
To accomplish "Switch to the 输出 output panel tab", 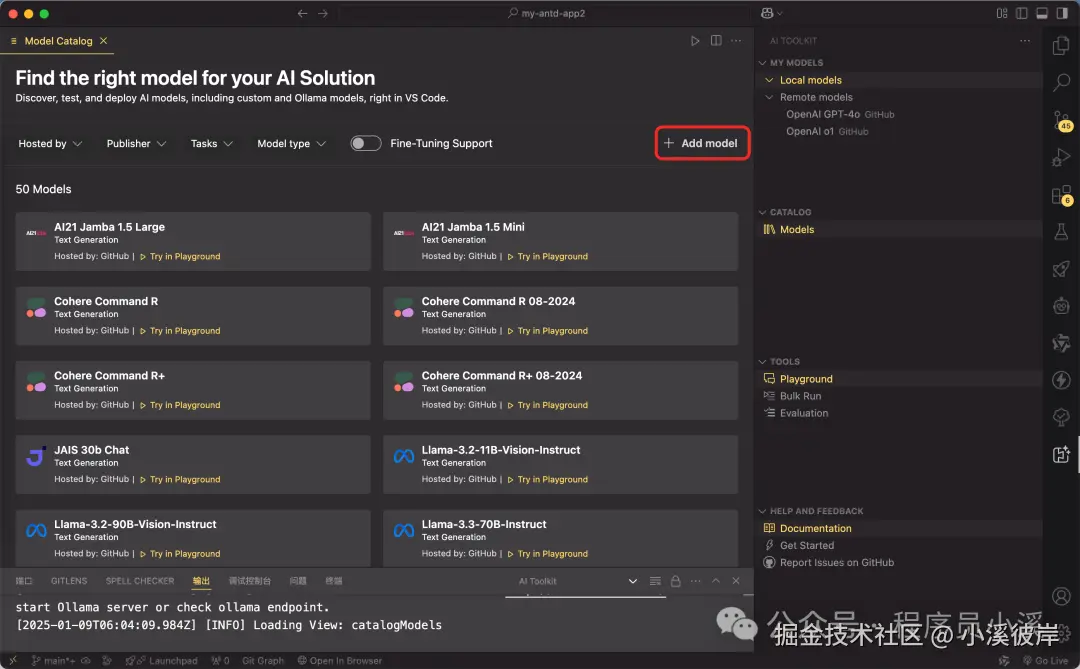I will (x=201, y=581).
